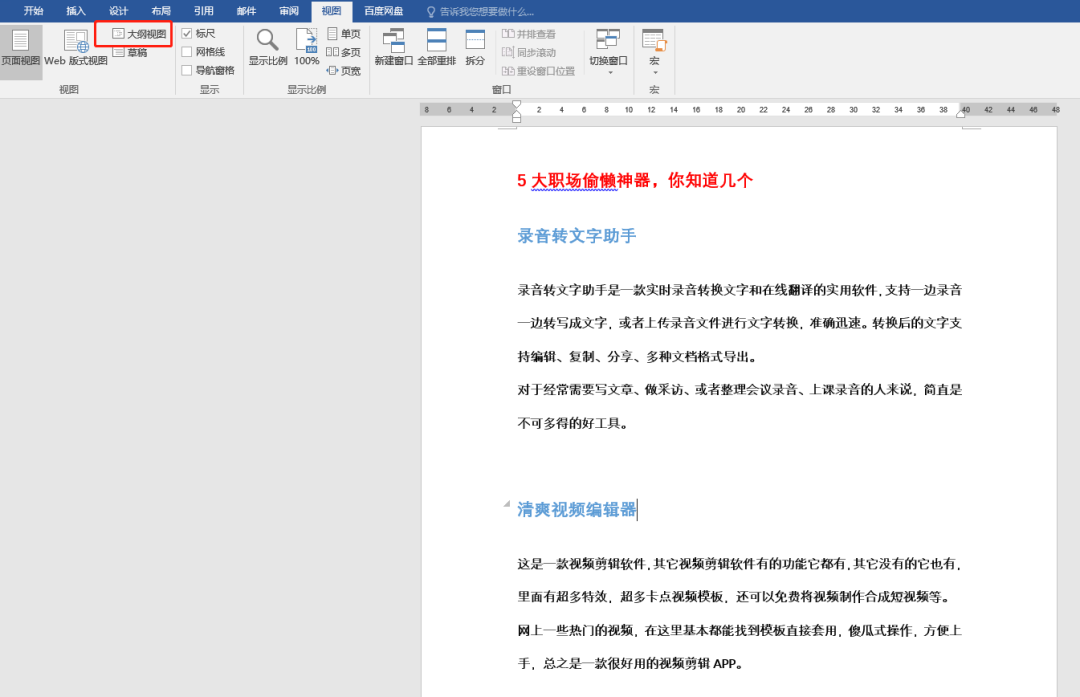Switch to Draft view (草稿)
The image size is (1080, 697).
click(x=130, y=52)
